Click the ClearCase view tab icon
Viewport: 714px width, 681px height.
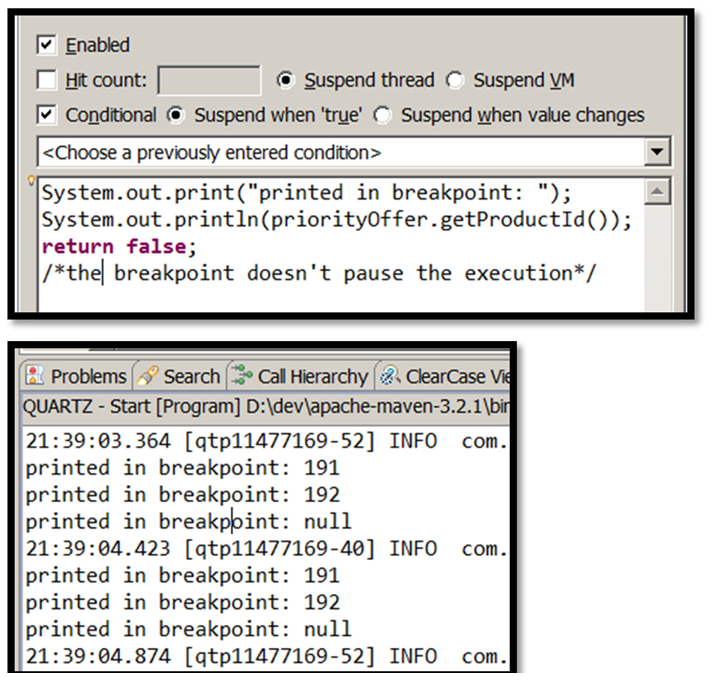click(x=390, y=376)
